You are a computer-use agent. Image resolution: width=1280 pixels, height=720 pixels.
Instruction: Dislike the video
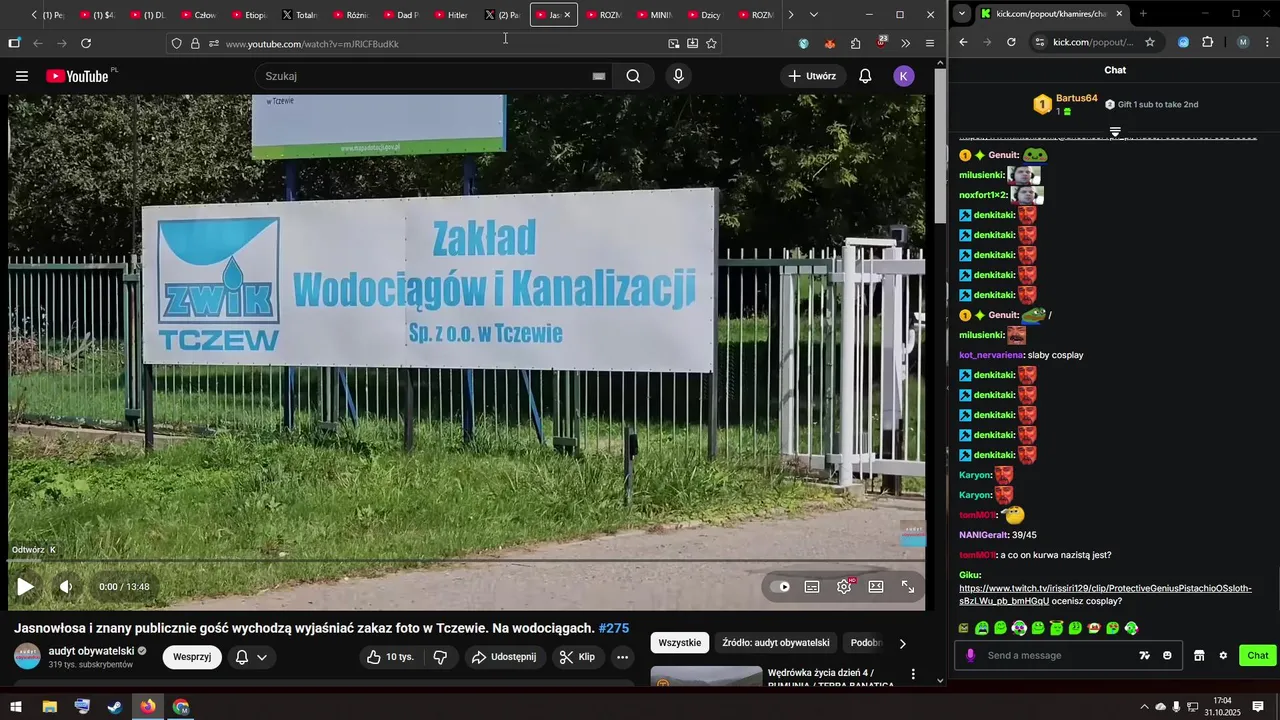(x=439, y=657)
